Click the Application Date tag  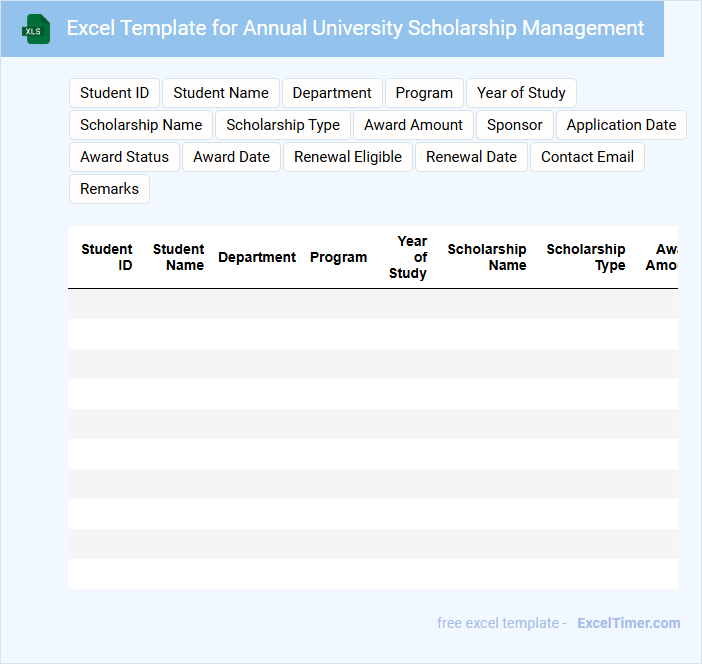(621, 125)
